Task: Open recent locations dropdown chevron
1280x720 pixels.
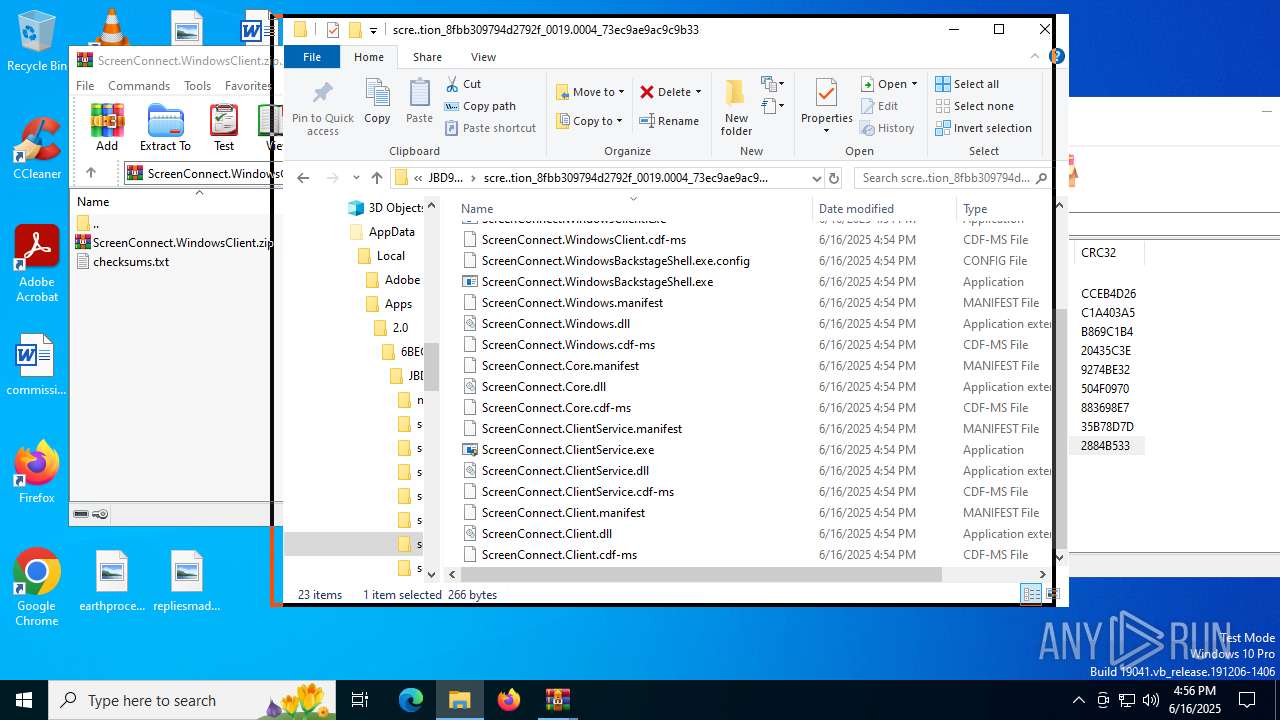Action: [x=356, y=178]
